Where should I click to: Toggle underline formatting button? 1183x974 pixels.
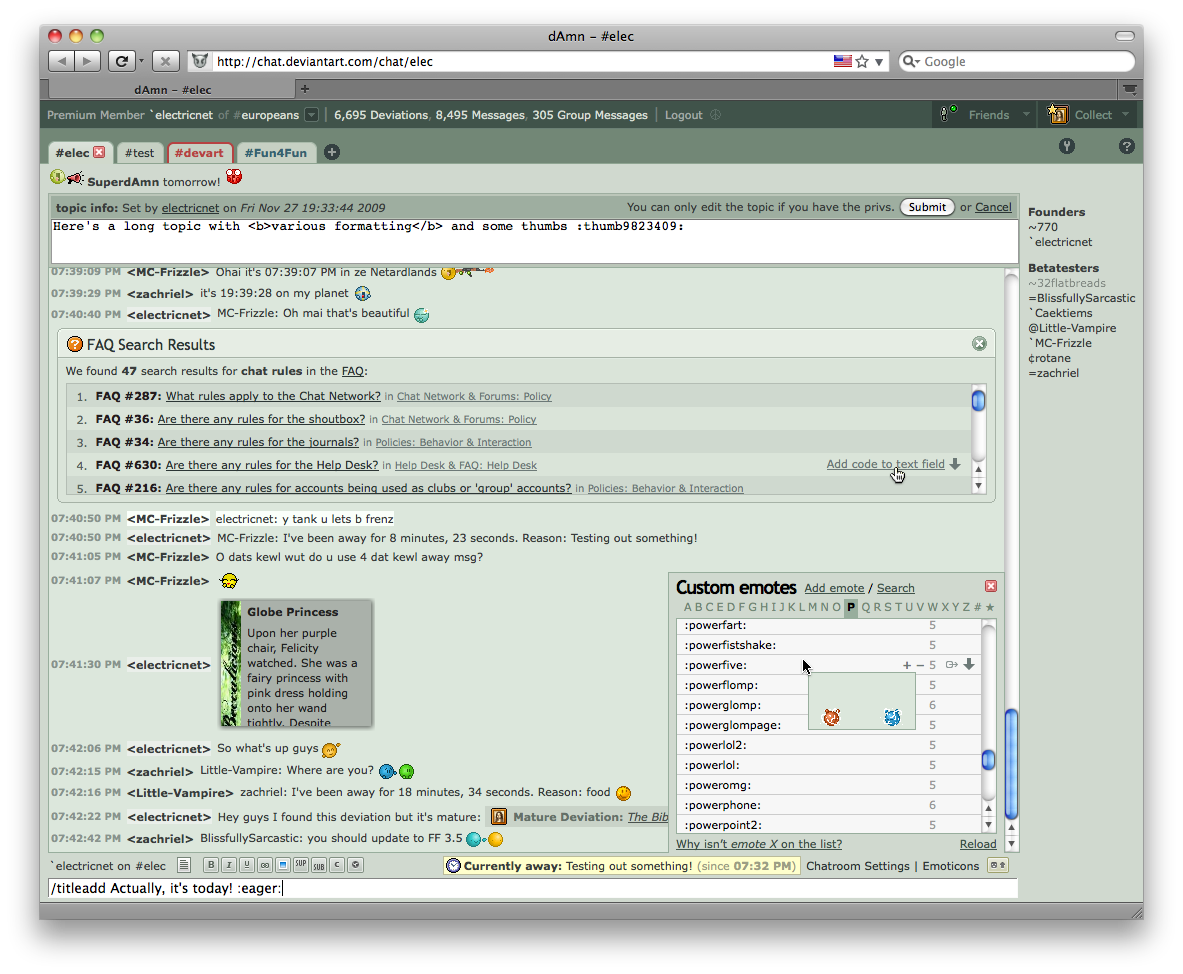(247, 865)
